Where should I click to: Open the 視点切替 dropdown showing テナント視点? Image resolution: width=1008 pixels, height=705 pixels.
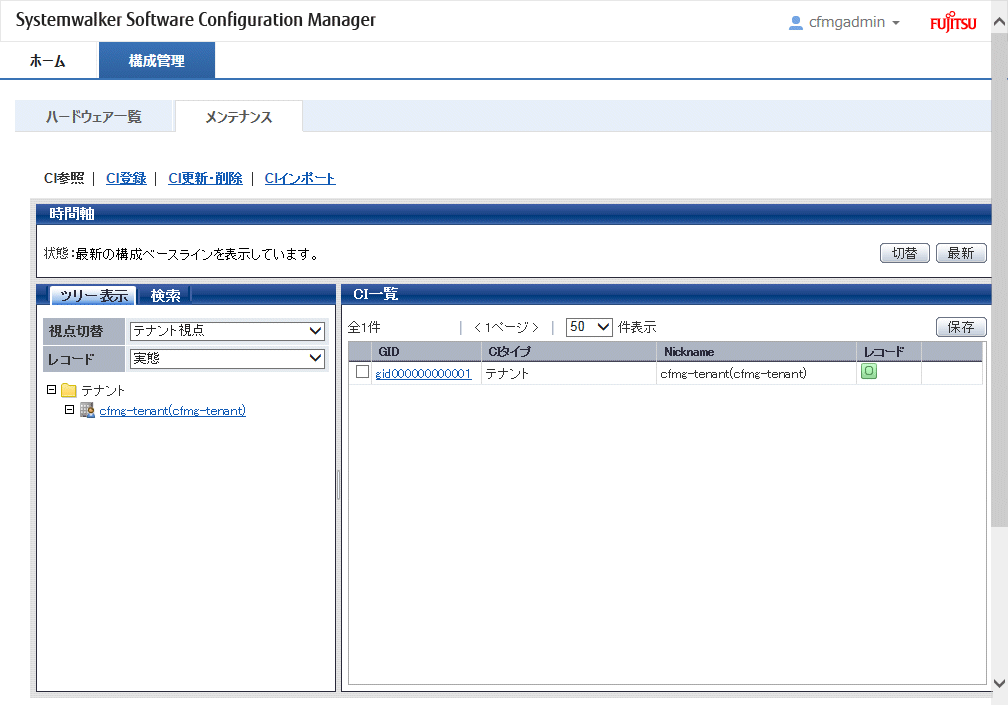click(227, 331)
